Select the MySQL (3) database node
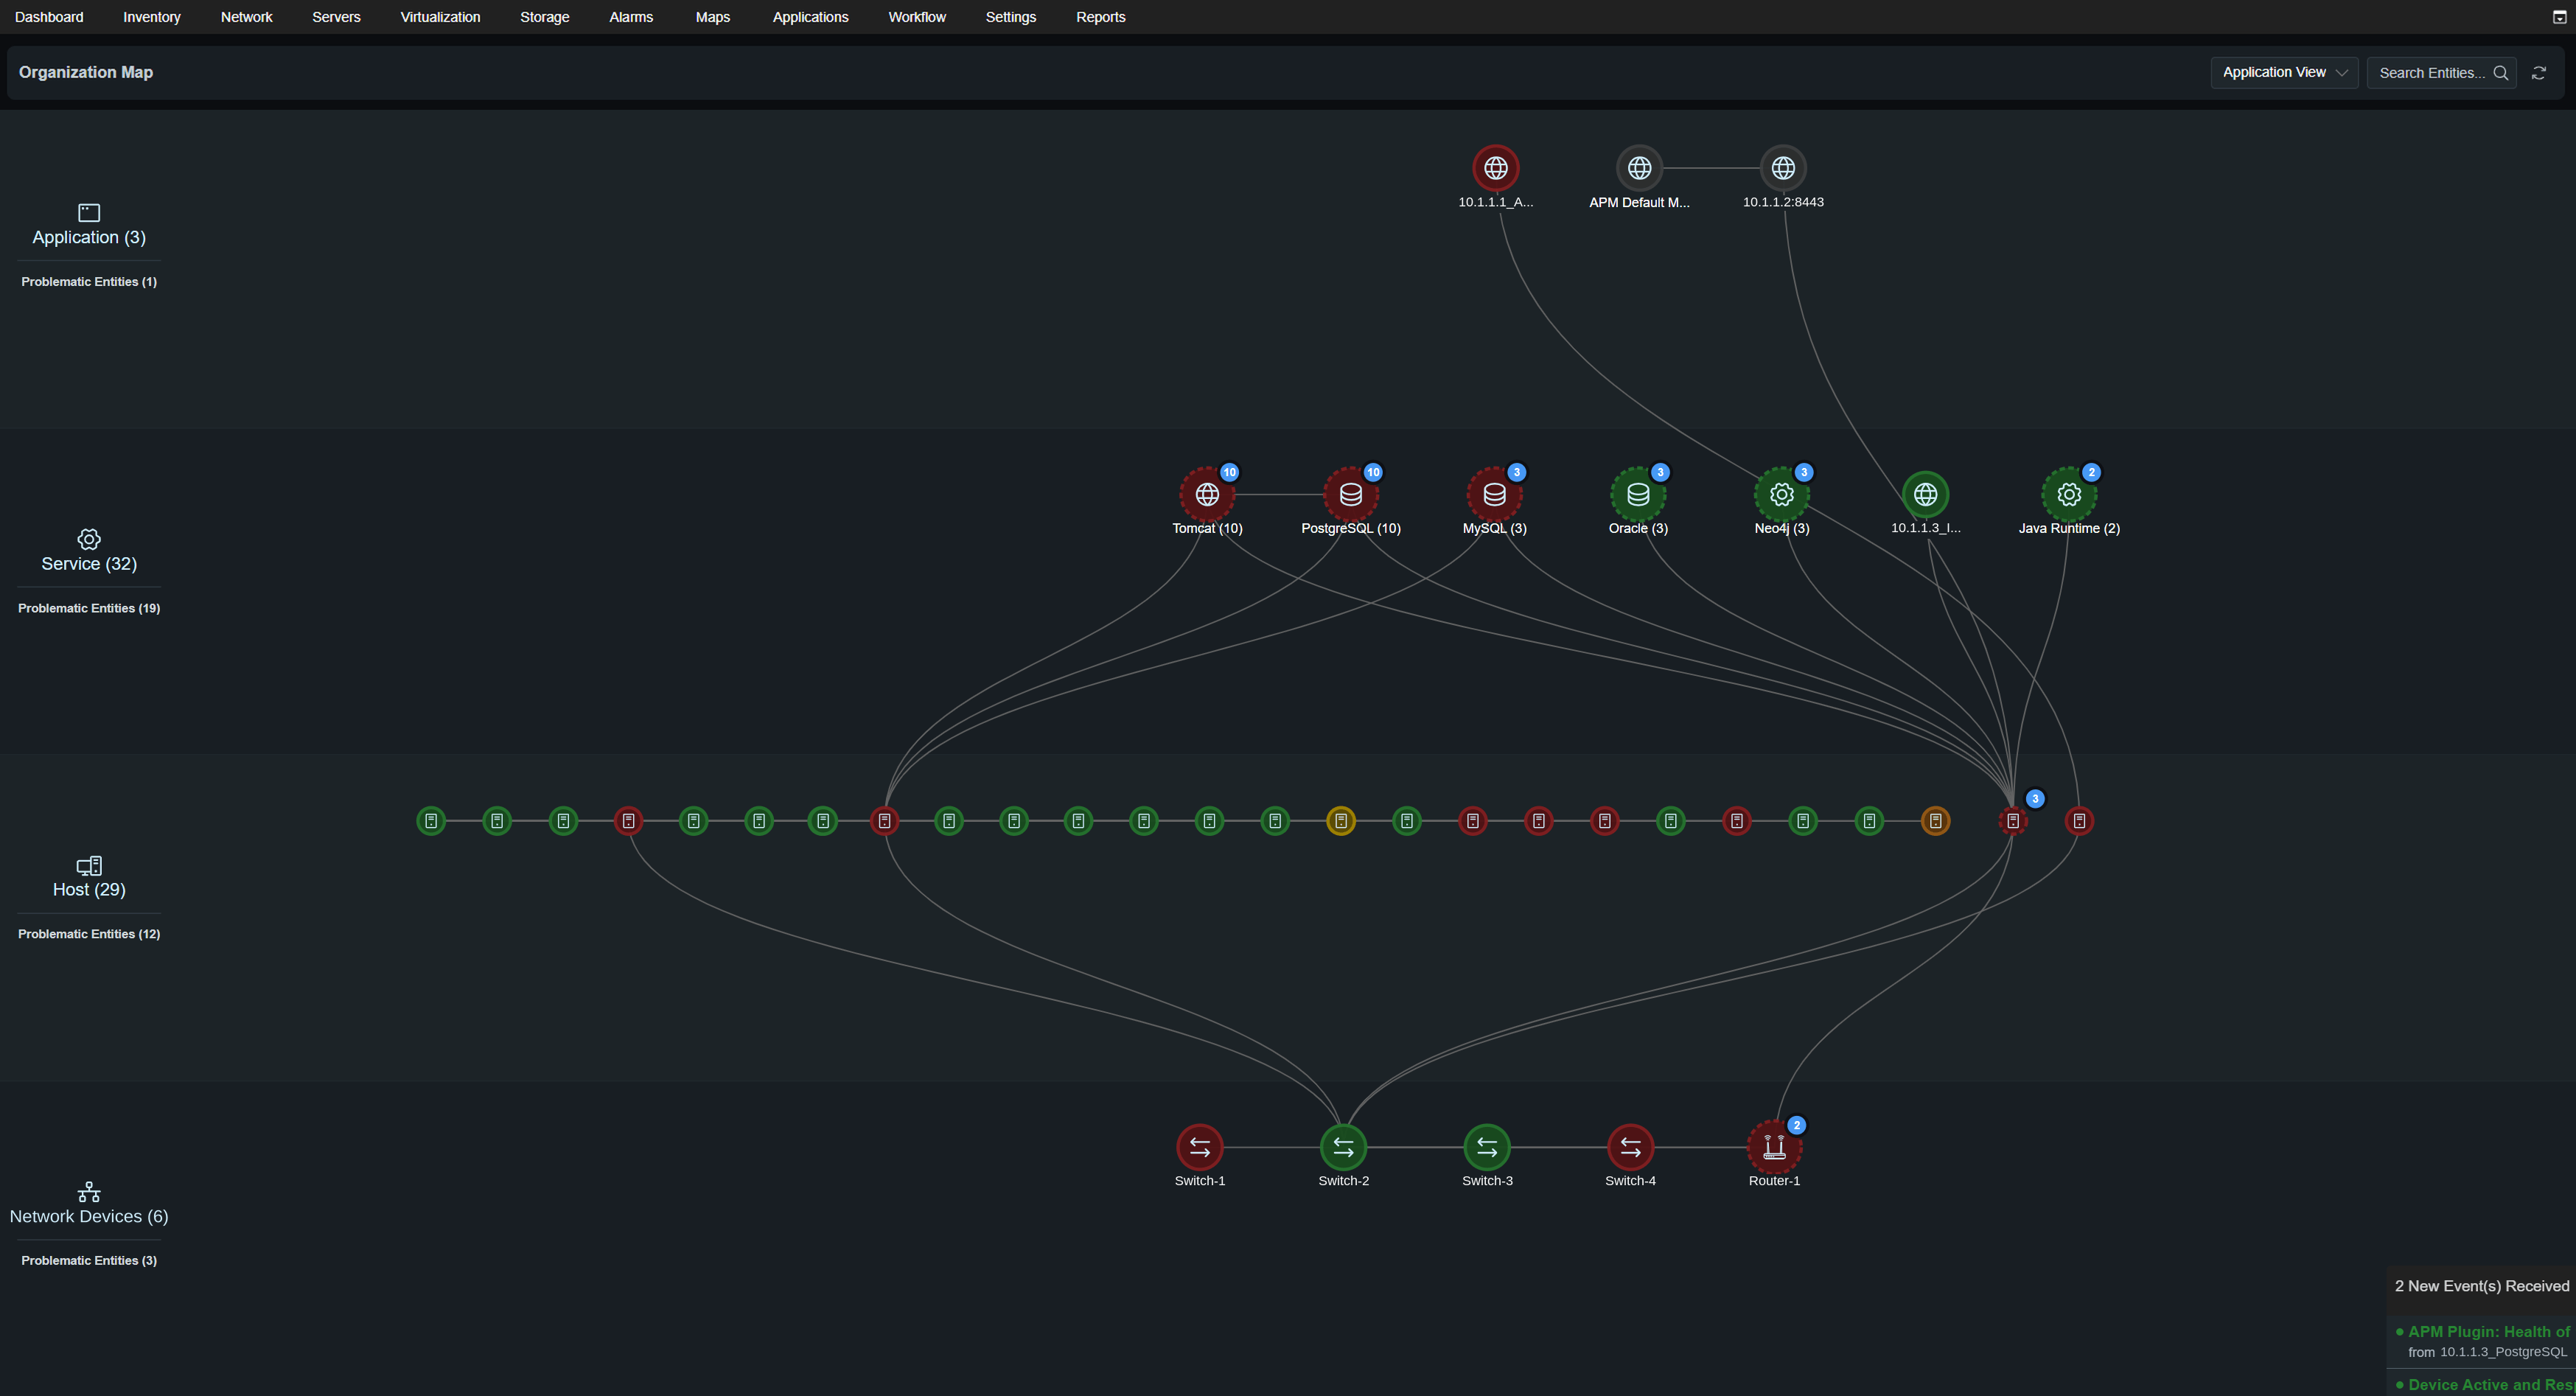Screen dimensions: 2576x1396 pyautogui.click(x=1494, y=494)
